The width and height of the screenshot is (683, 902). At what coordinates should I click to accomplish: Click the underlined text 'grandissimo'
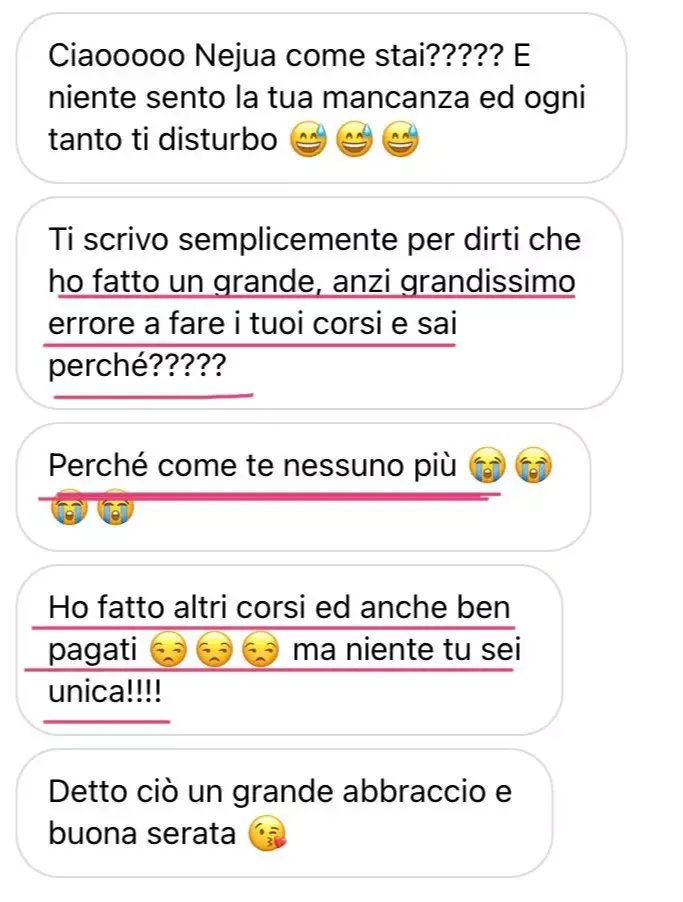(x=487, y=282)
